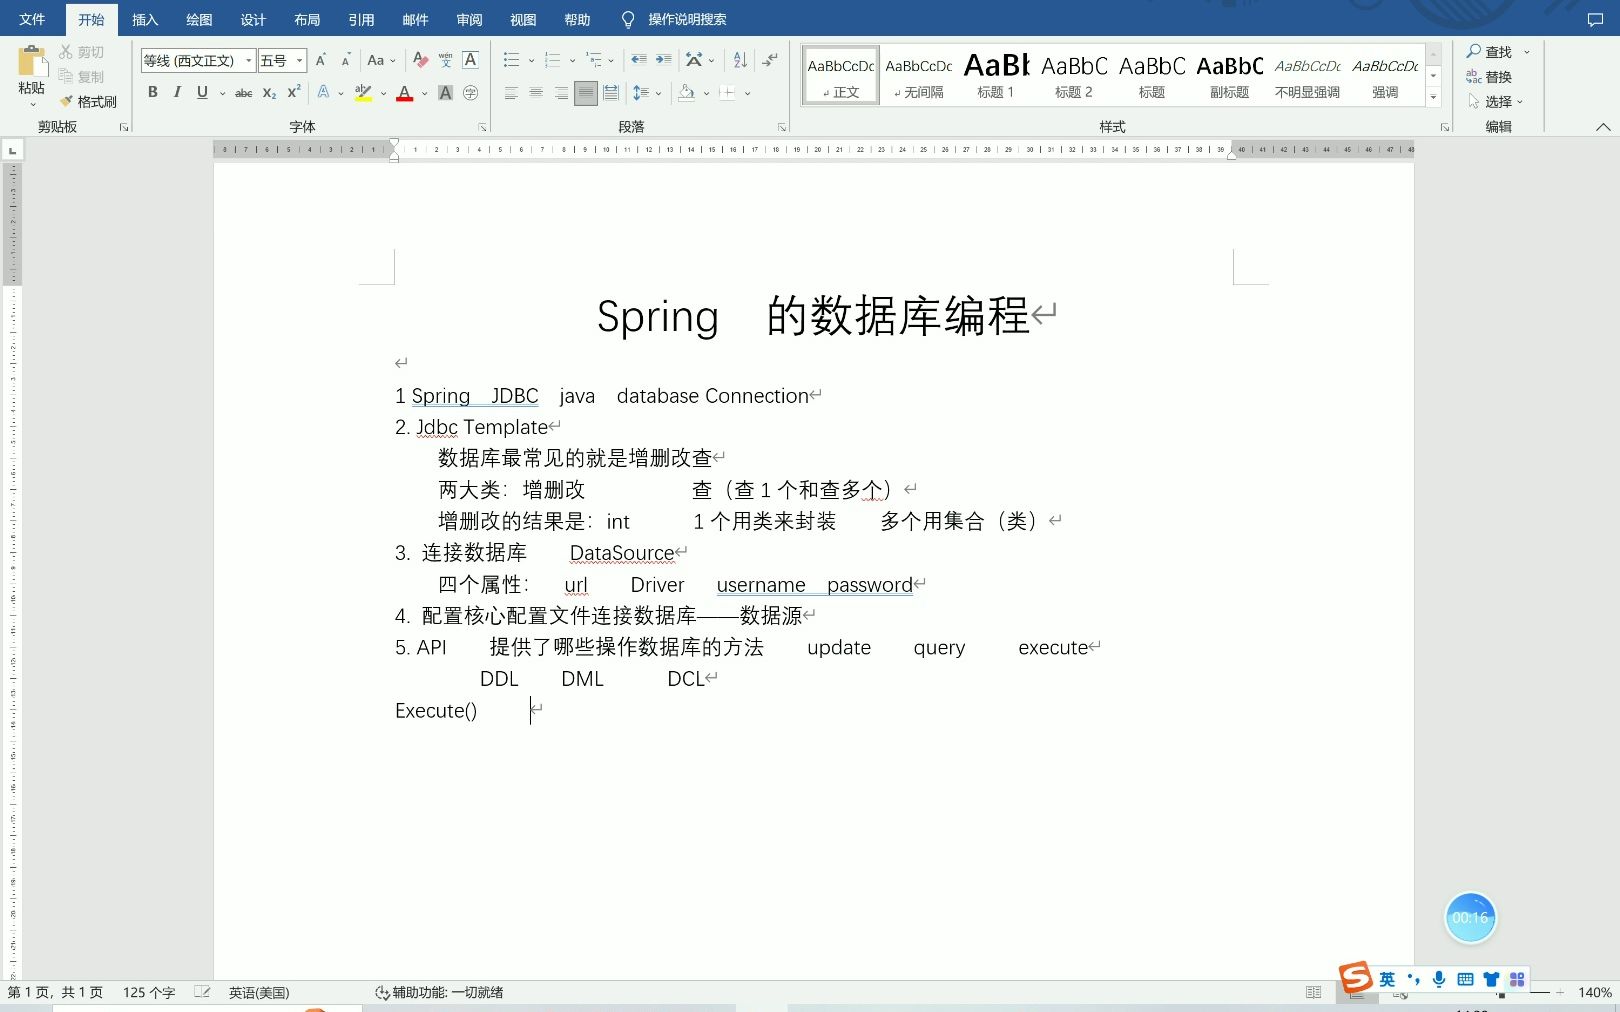Image resolution: width=1620 pixels, height=1012 pixels.
Task: Toggle character shading
Action: click(x=445, y=92)
